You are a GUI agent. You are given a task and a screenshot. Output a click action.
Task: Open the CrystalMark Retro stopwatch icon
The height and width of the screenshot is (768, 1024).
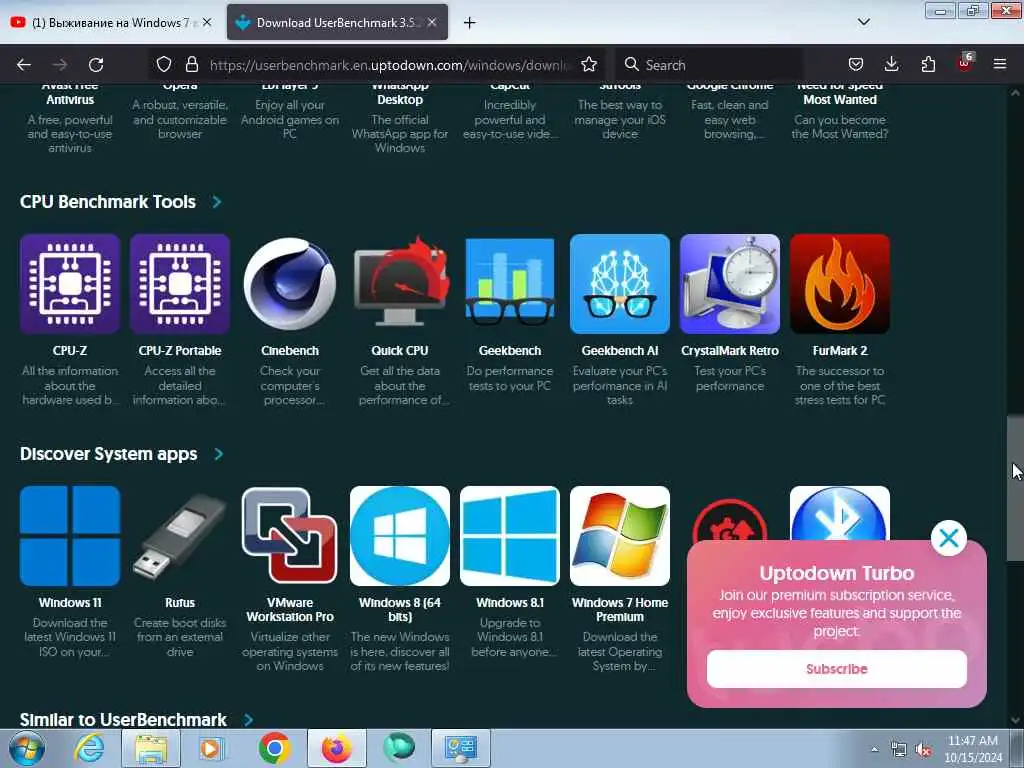point(729,284)
